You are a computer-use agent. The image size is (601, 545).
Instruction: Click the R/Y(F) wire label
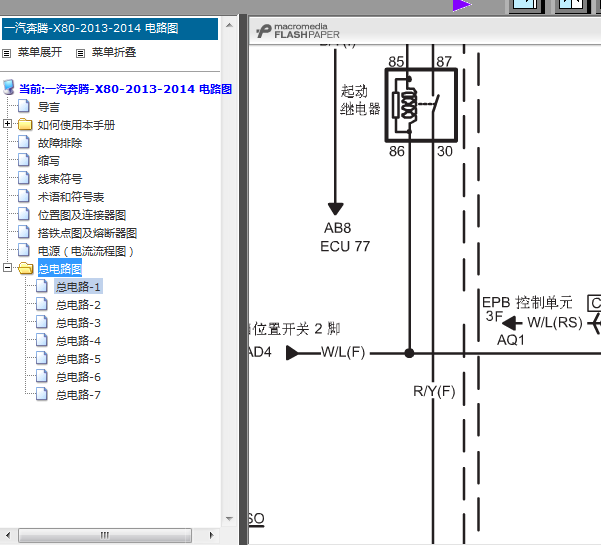point(434,391)
